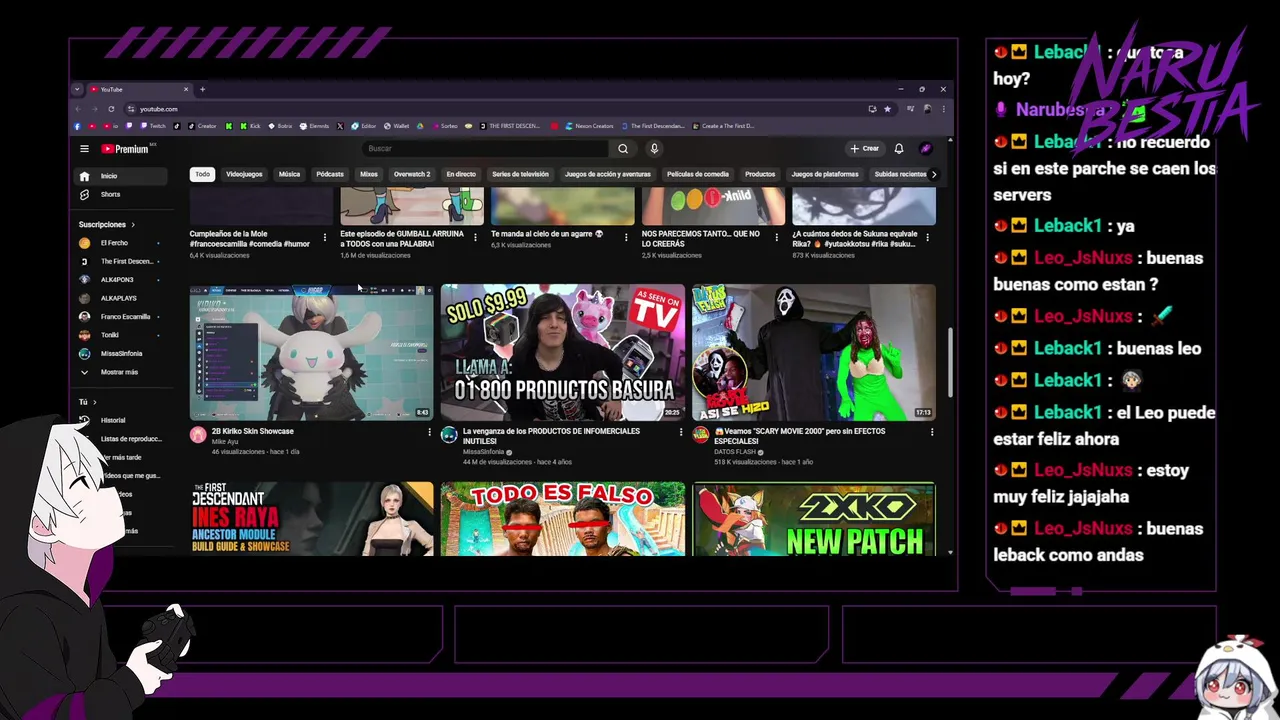The height and width of the screenshot is (720, 1280).
Task: Open the Botrix bookmark
Action: click(280, 126)
